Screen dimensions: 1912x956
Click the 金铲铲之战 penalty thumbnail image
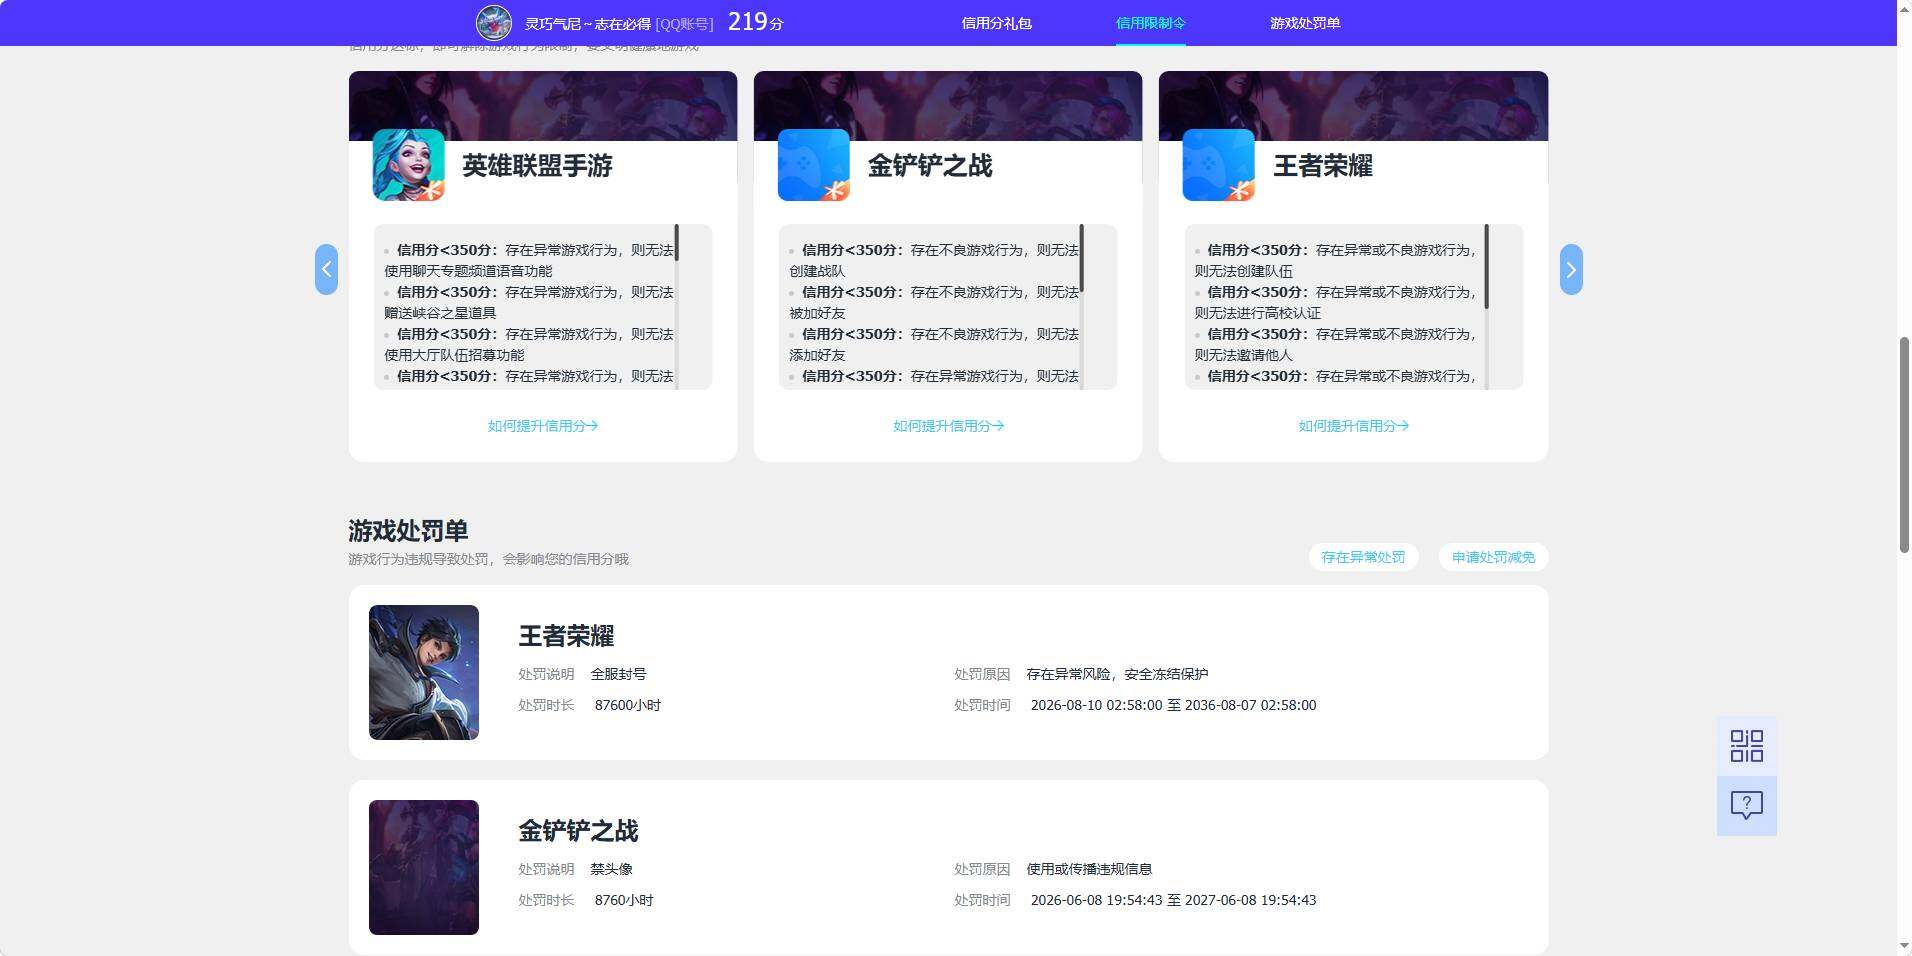click(x=424, y=867)
